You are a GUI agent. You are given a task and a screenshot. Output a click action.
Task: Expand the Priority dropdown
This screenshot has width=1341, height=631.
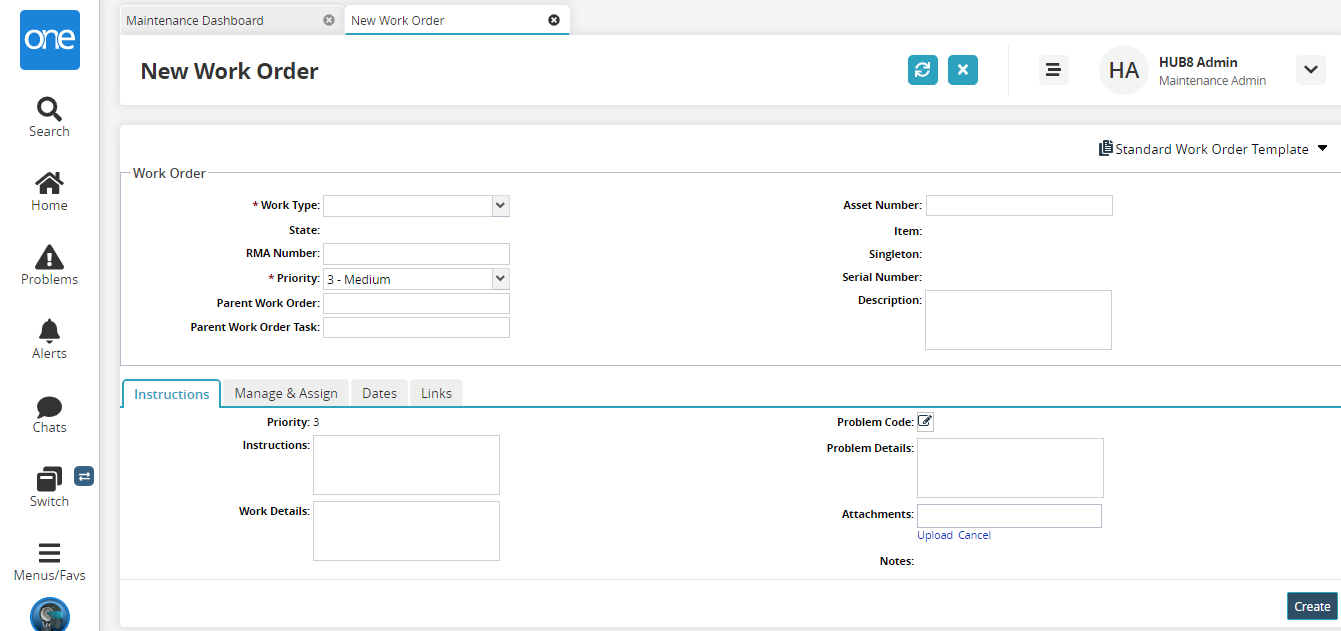pos(501,279)
